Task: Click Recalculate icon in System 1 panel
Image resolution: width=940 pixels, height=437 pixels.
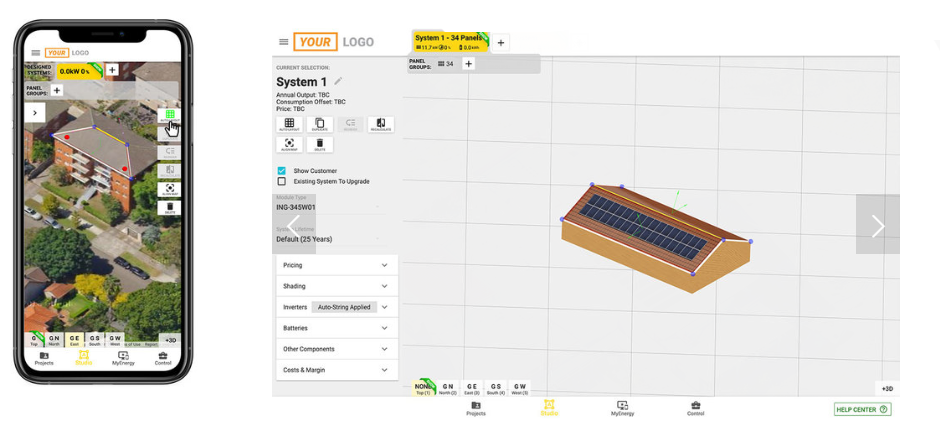Action: pyautogui.click(x=381, y=125)
